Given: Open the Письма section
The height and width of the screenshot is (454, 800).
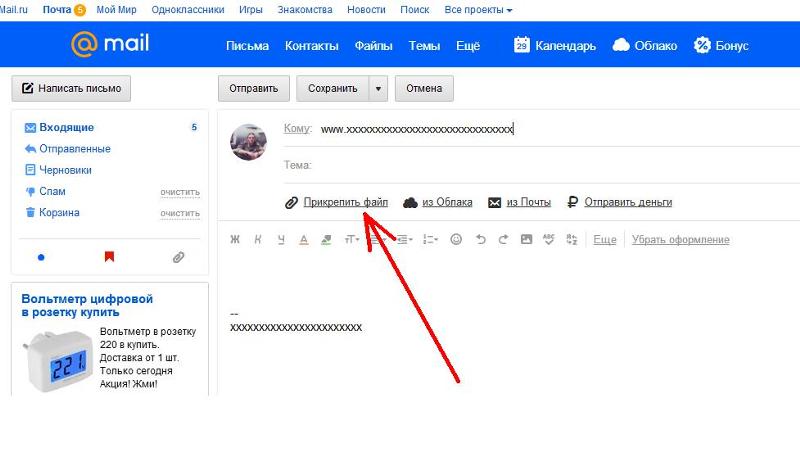Looking at the screenshot, I should pyautogui.click(x=247, y=46).
